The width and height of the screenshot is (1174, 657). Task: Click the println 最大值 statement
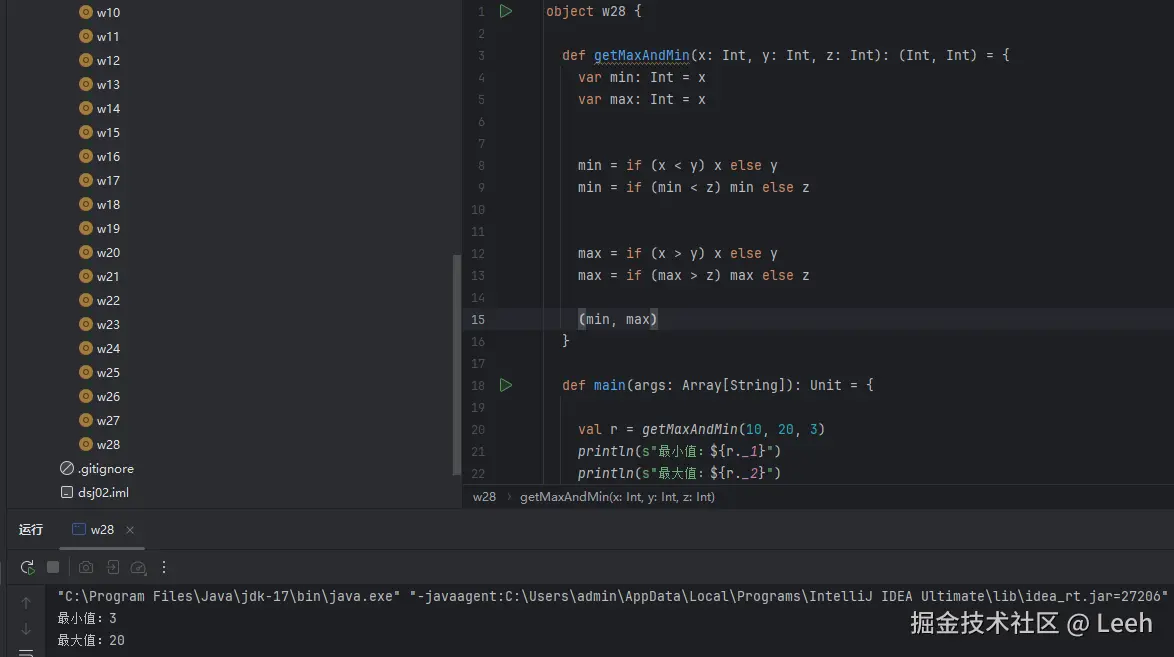coord(679,473)
